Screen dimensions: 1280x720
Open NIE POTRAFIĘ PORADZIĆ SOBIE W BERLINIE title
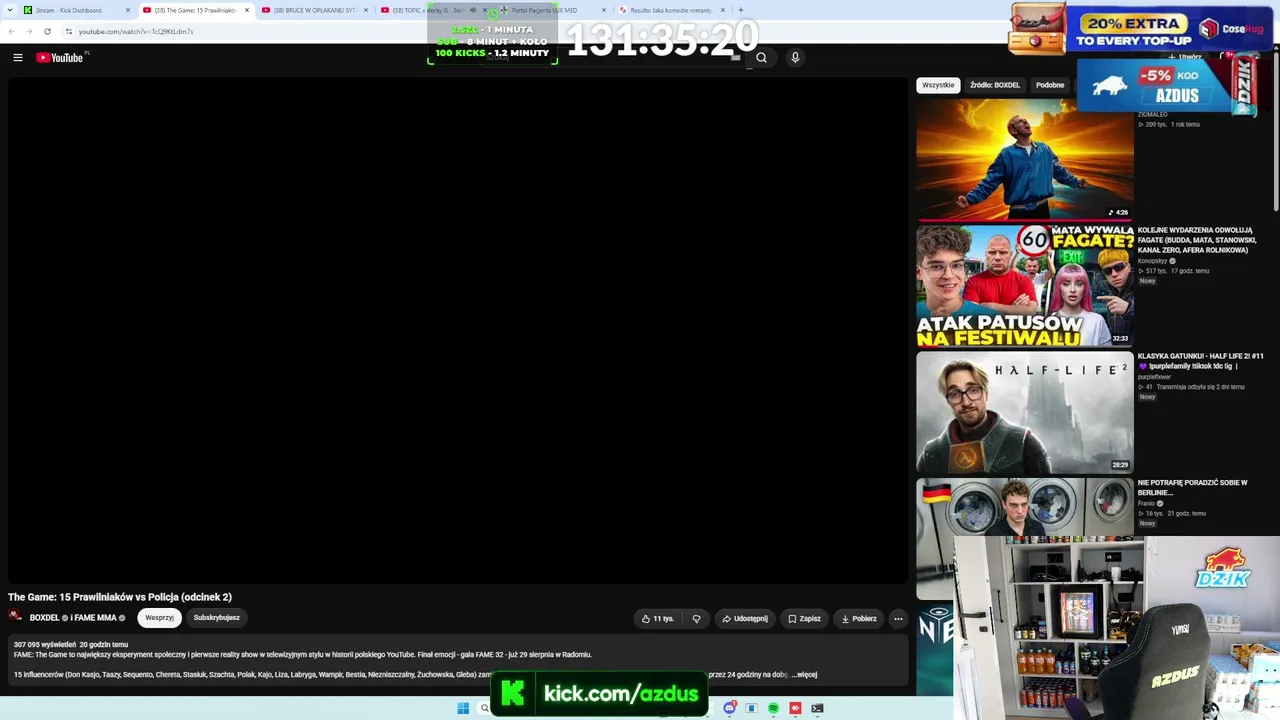point(1193,488)
